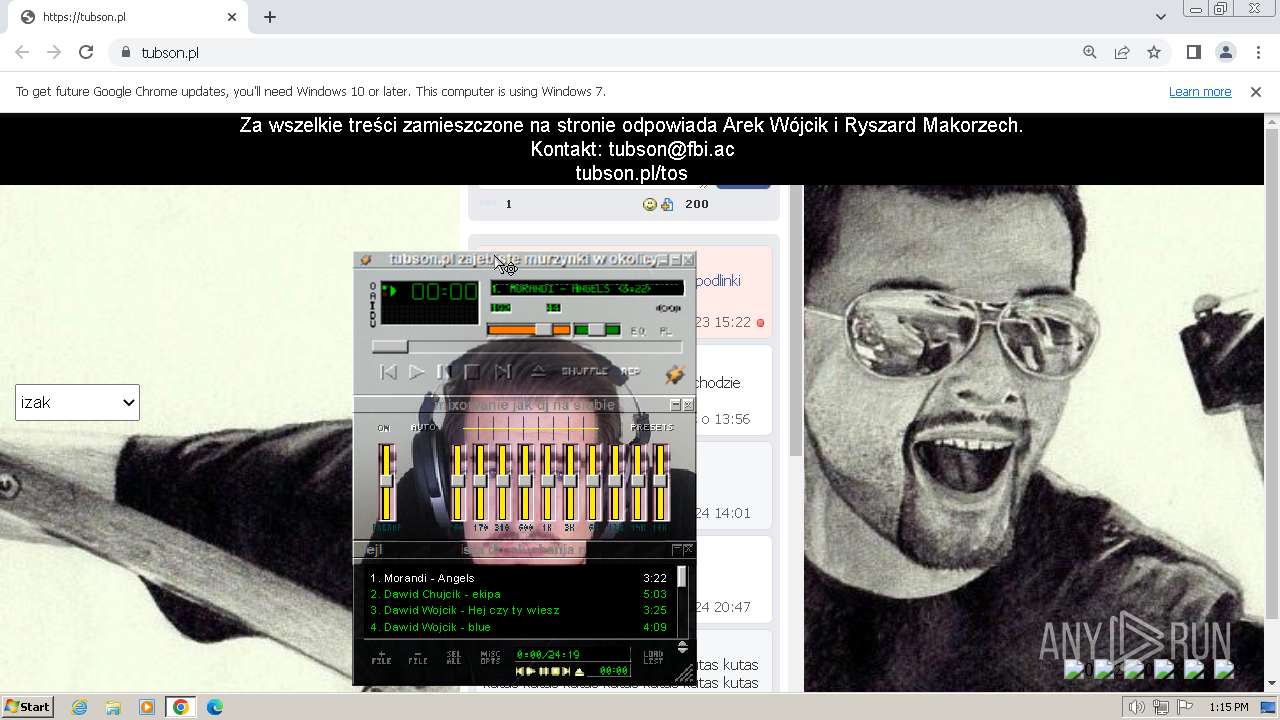Click the Winamp lightning bolt about icon
This screenshot has height=720, width=1280.
click(674, 374)
